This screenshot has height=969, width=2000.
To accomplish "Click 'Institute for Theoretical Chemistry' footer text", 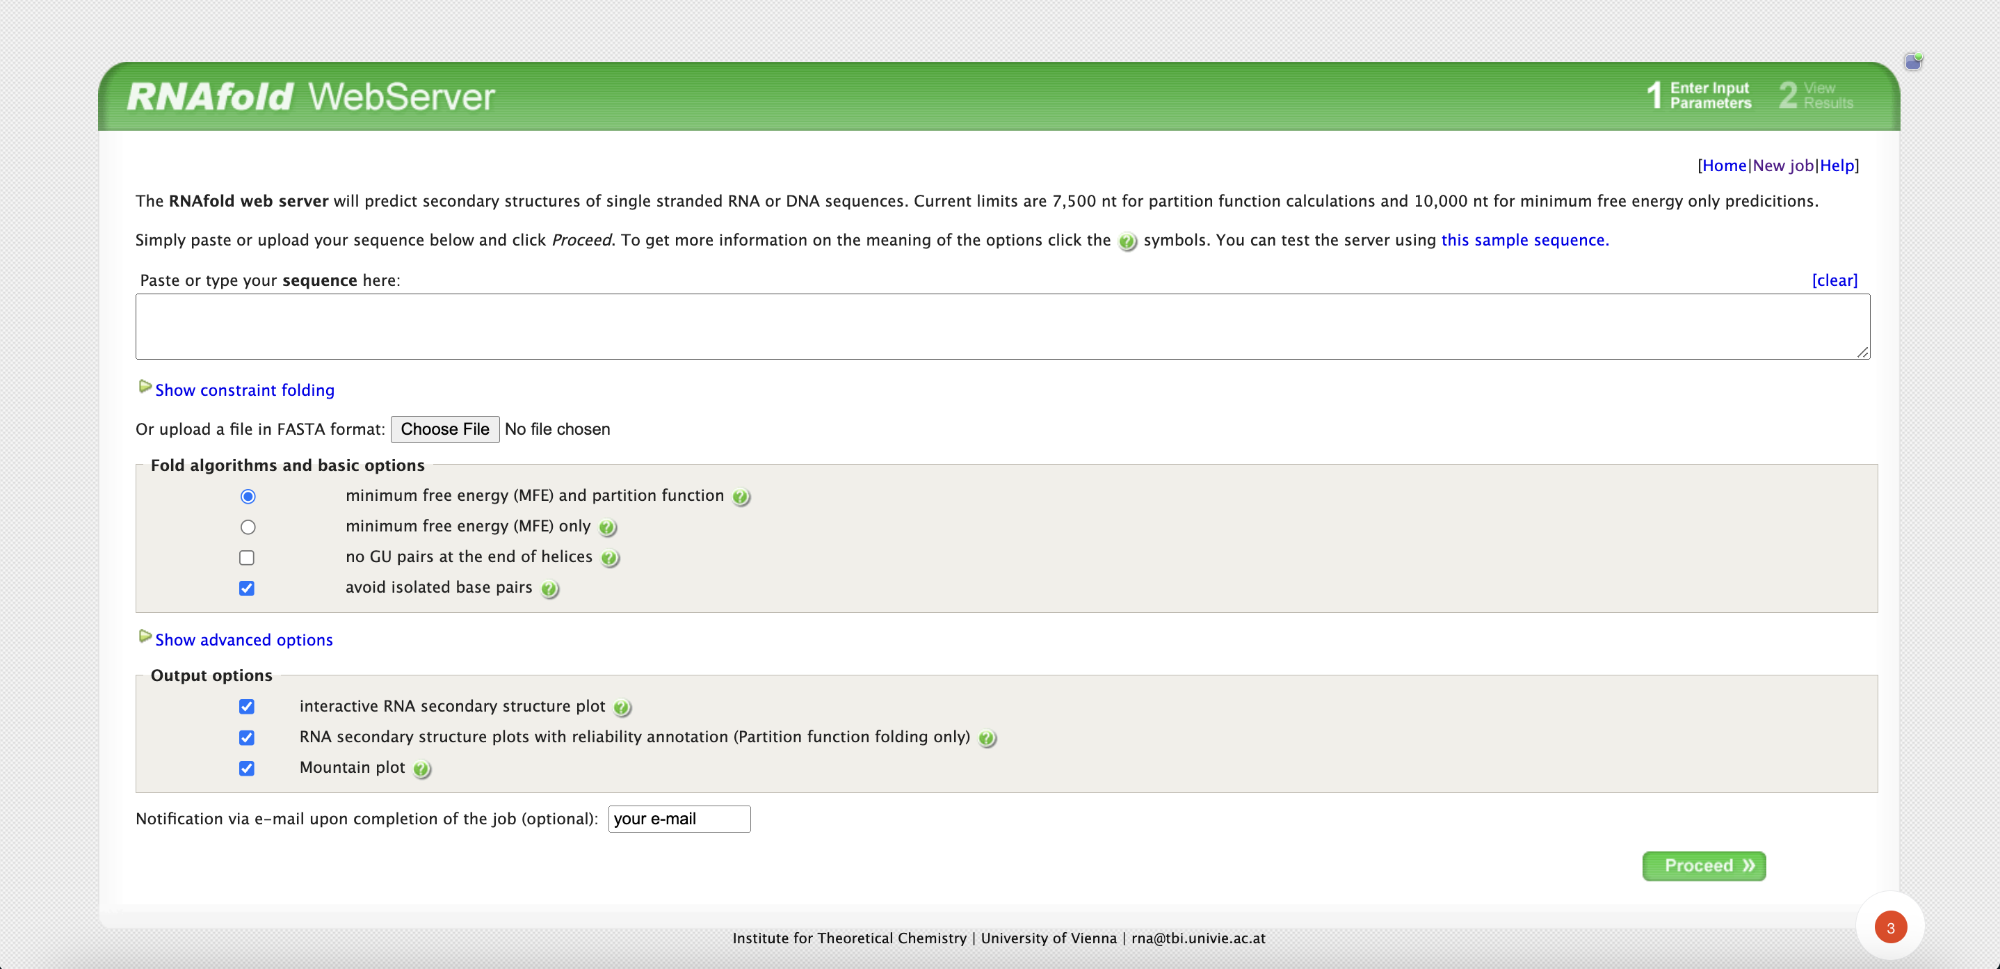I will (850, 938).
